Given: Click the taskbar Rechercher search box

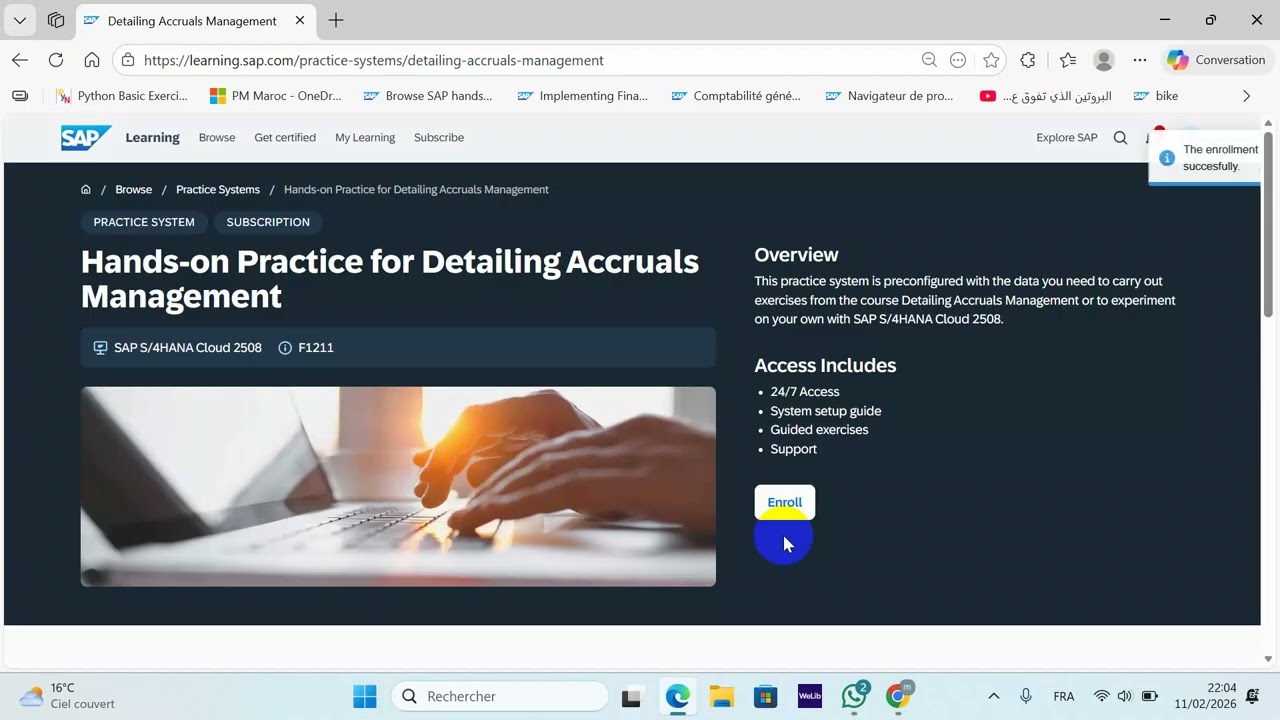Looking at the screenshot, I should point(500,696).
